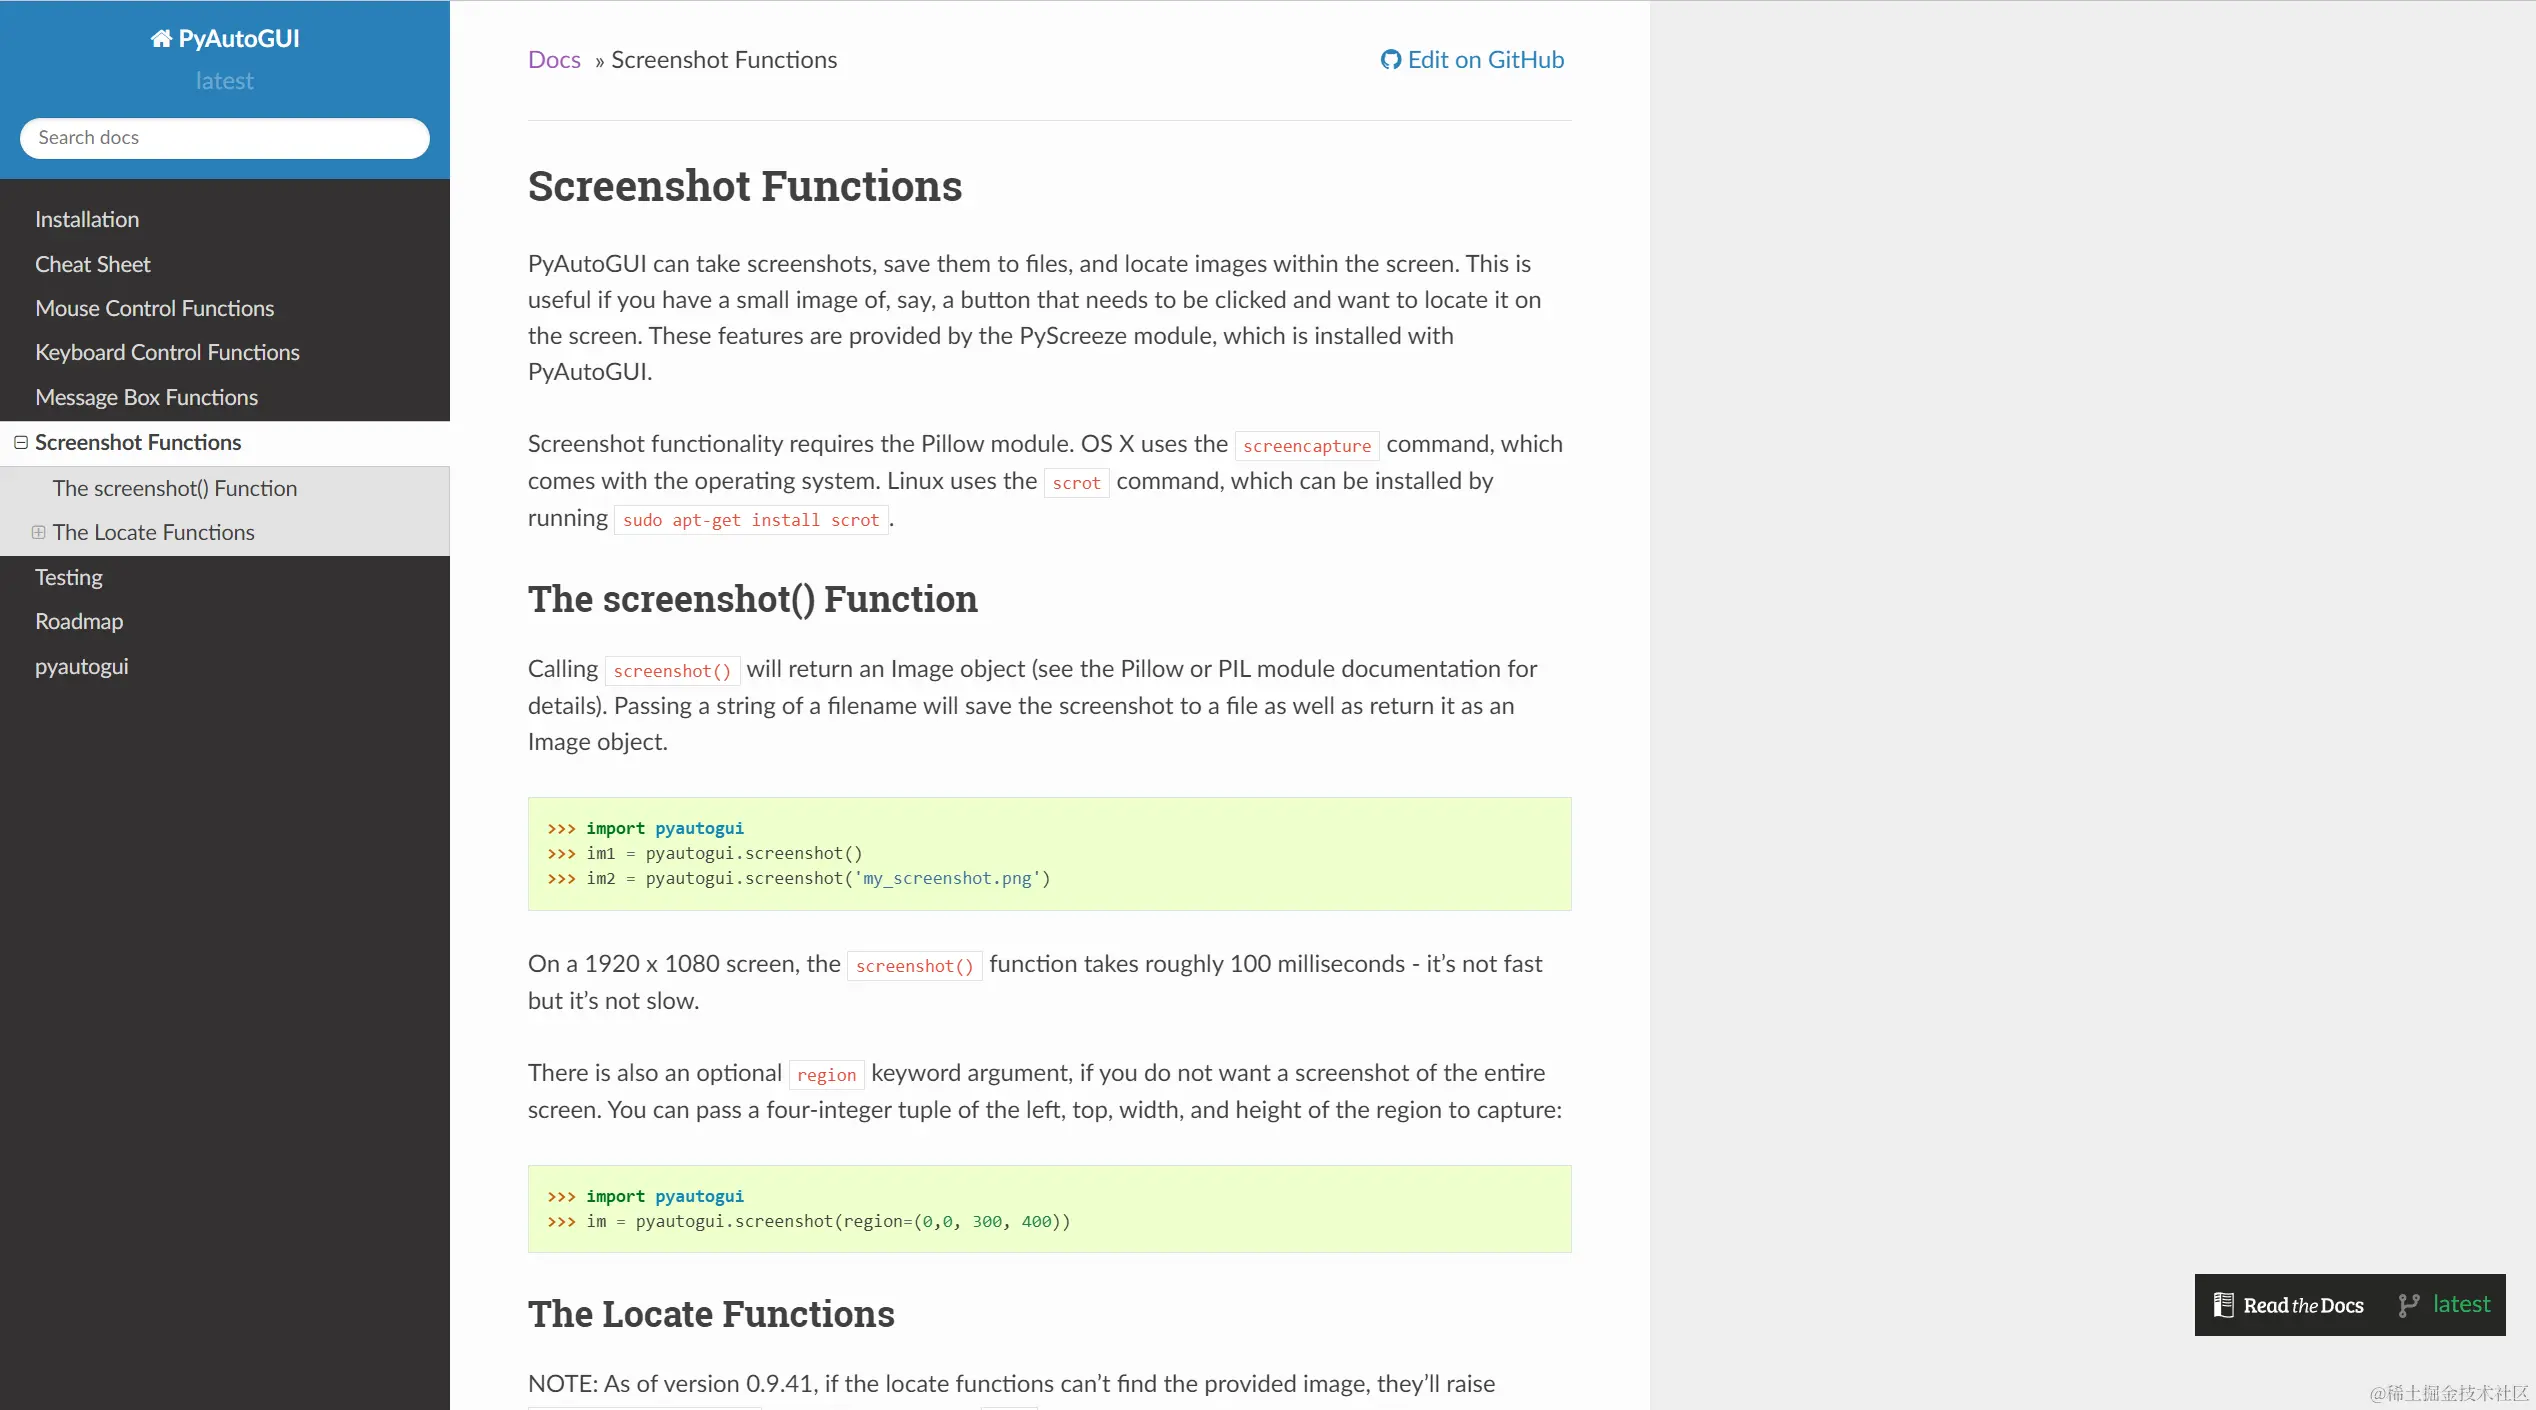Image resolution: width=2536 pixels, height=1410 pixels.
Task: Open the pyautogui module page link
Action: [81, 666]
